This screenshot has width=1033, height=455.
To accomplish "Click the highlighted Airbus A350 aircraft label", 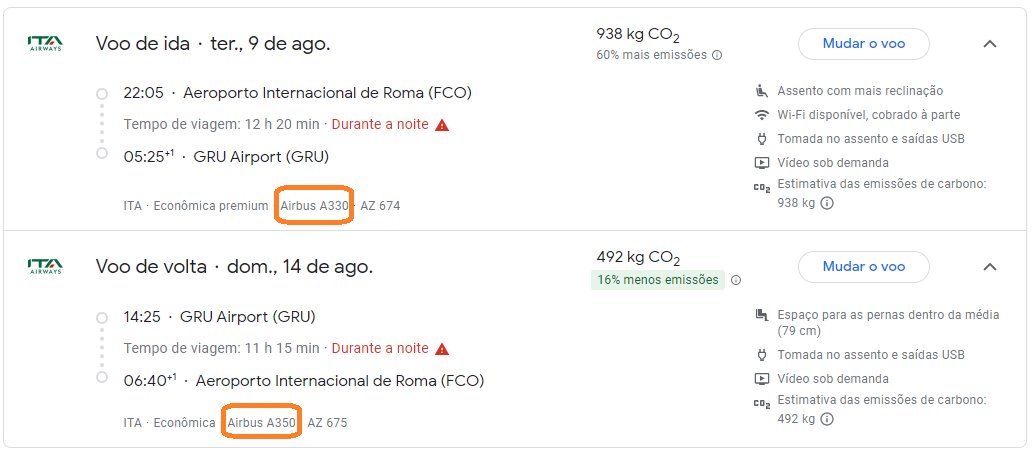I will pos(262,423).
